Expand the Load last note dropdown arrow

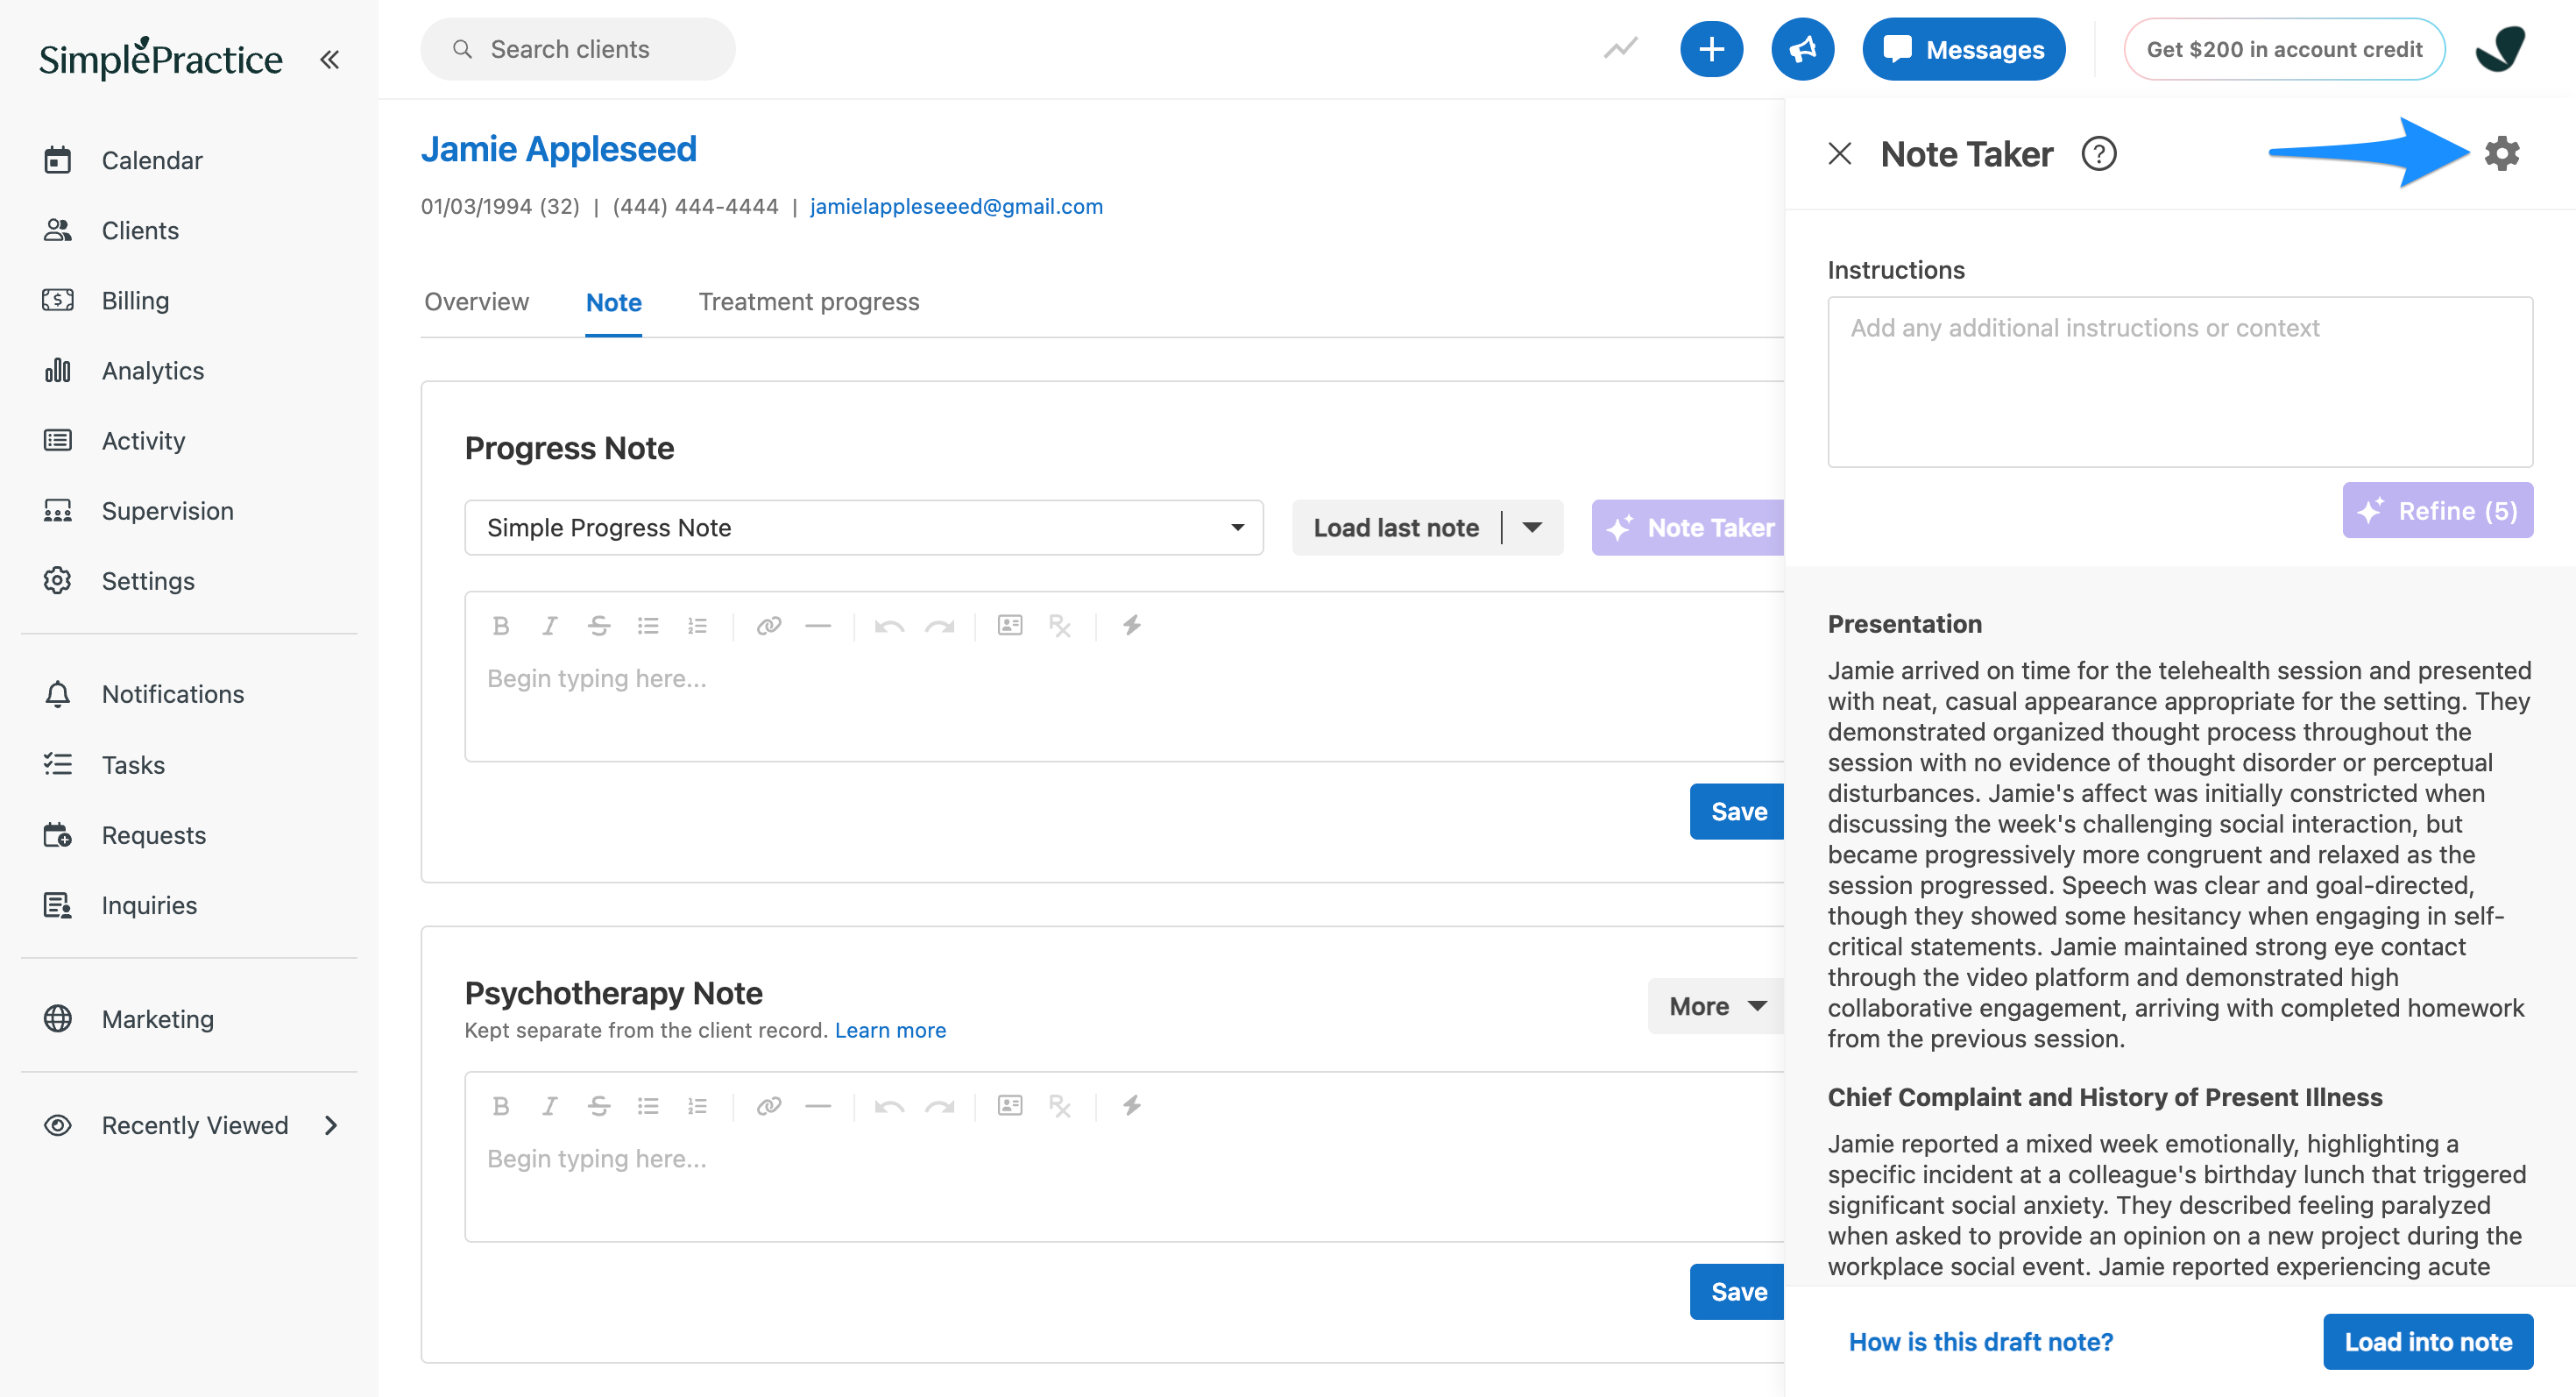1532,527
